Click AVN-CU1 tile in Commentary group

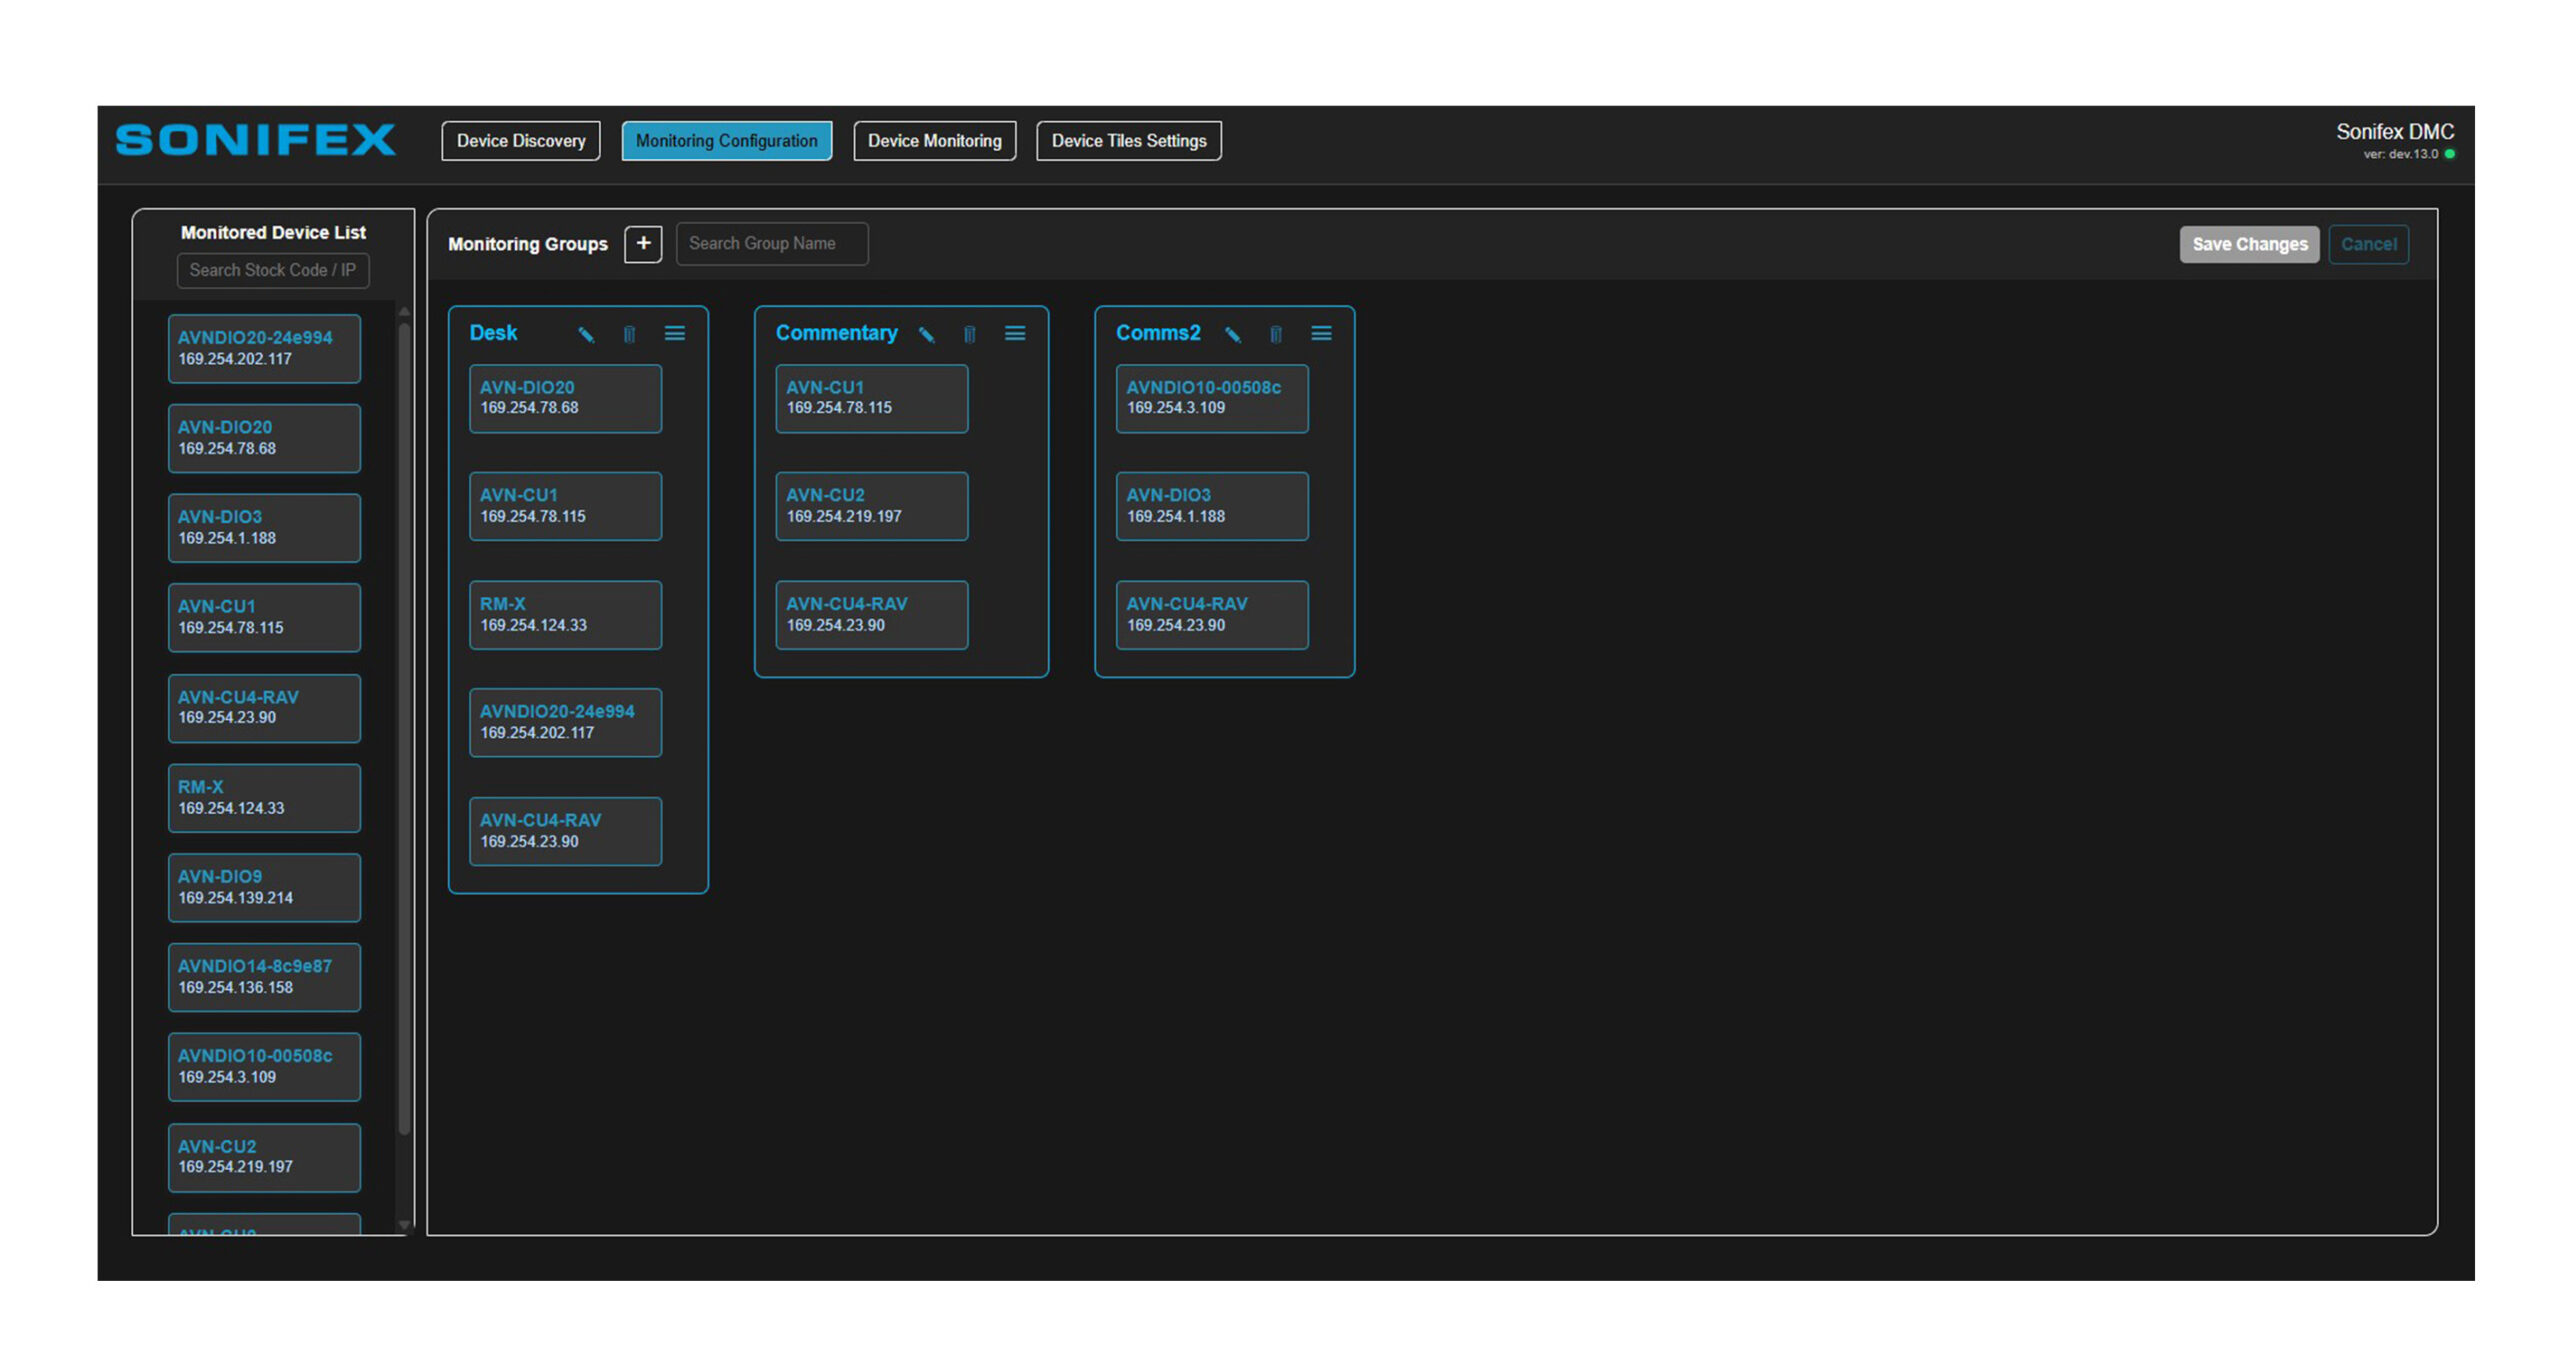pos(871,398)
